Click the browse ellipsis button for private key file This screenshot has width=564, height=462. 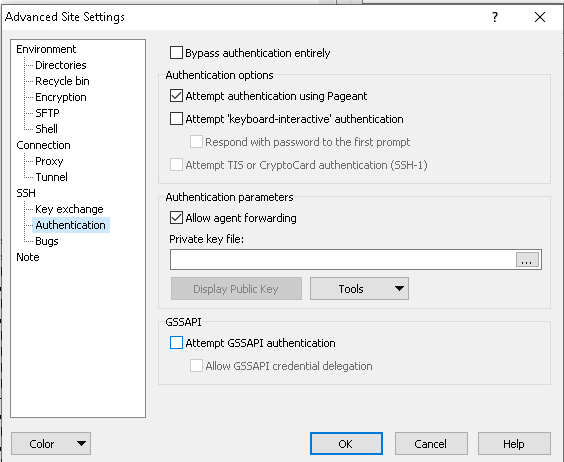(527, 259)
